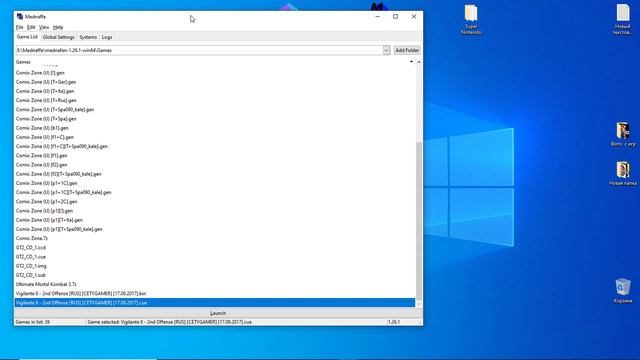Select Comix Zone (U) [T+Ita].gen
Viewport: 640px width, 360px height.
[x=215, y=91]
